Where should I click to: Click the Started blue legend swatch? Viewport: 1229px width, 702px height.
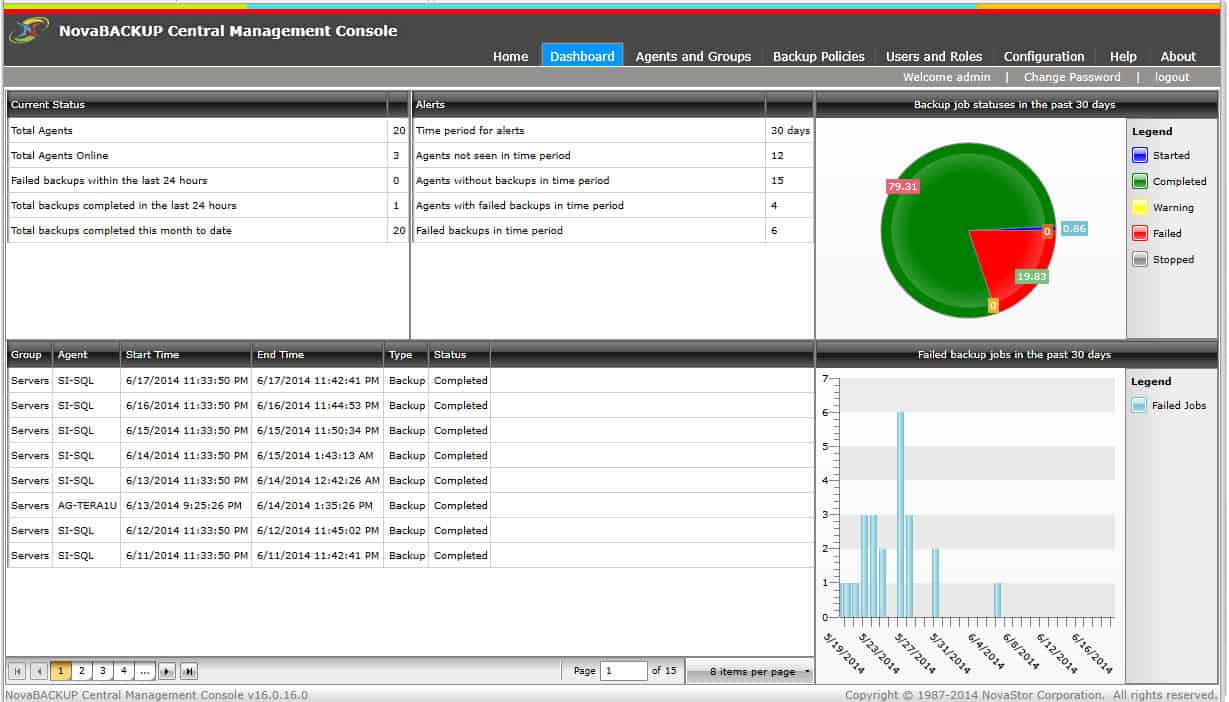point(1140,156)
